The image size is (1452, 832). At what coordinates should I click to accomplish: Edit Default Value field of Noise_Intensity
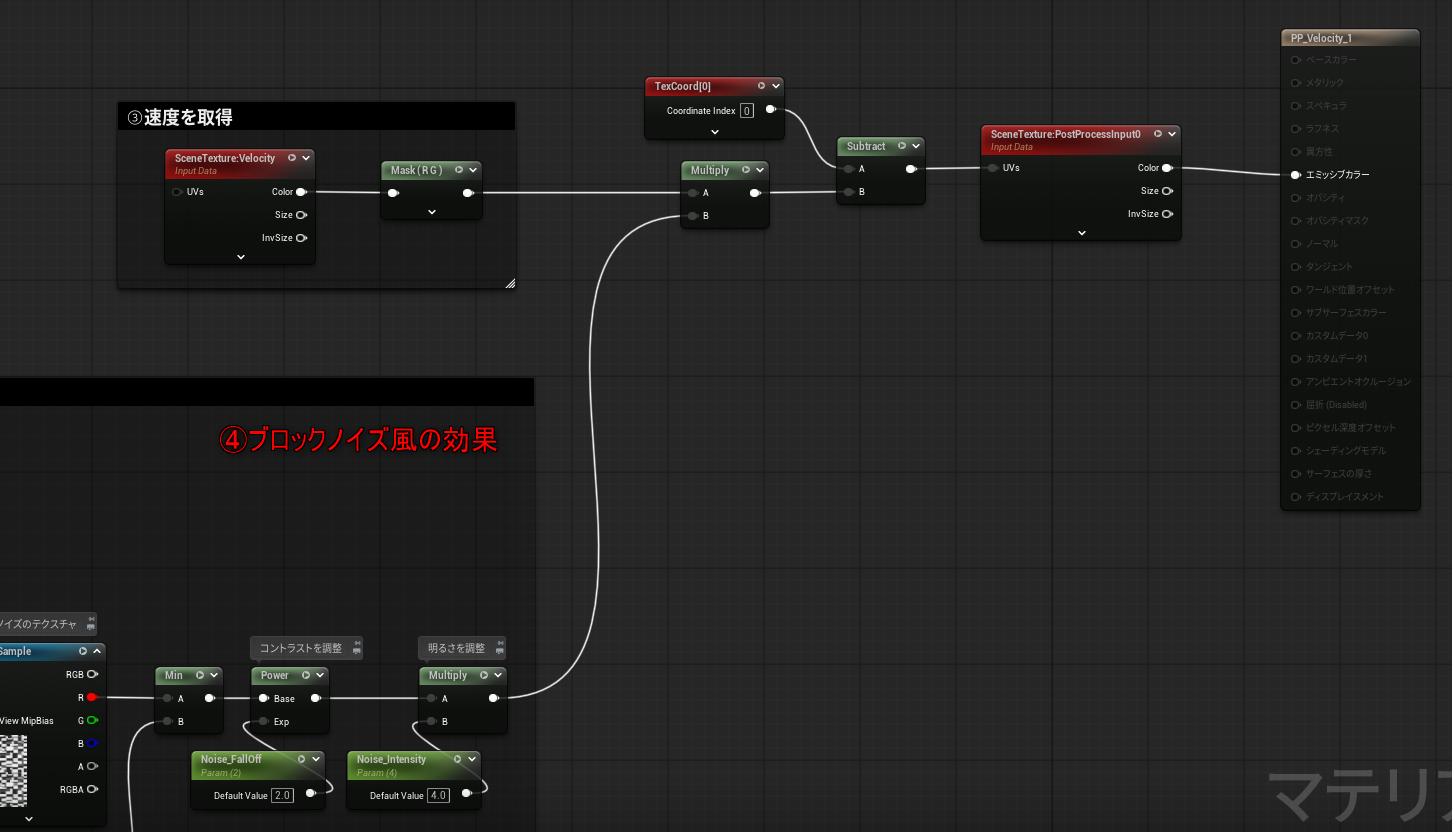(x=438, y=795)
